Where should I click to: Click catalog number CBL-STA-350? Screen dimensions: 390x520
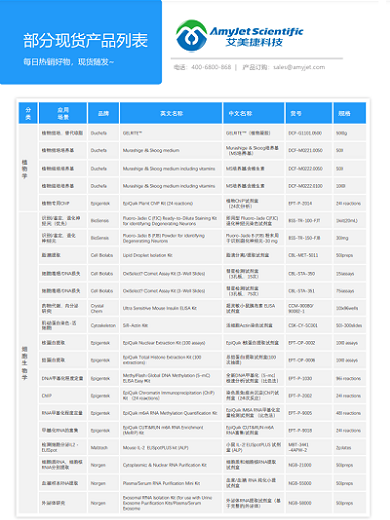click(x=301, y=274)
